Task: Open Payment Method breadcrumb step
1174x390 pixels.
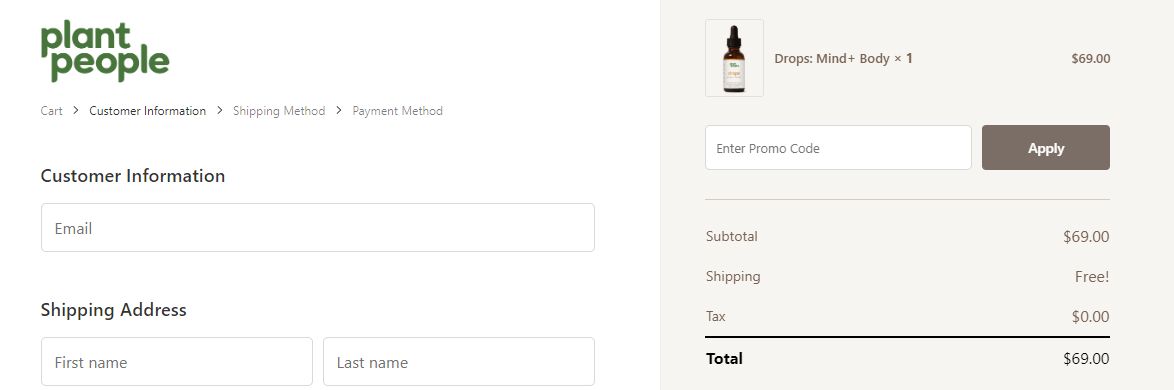Action: tap(398, 111)
